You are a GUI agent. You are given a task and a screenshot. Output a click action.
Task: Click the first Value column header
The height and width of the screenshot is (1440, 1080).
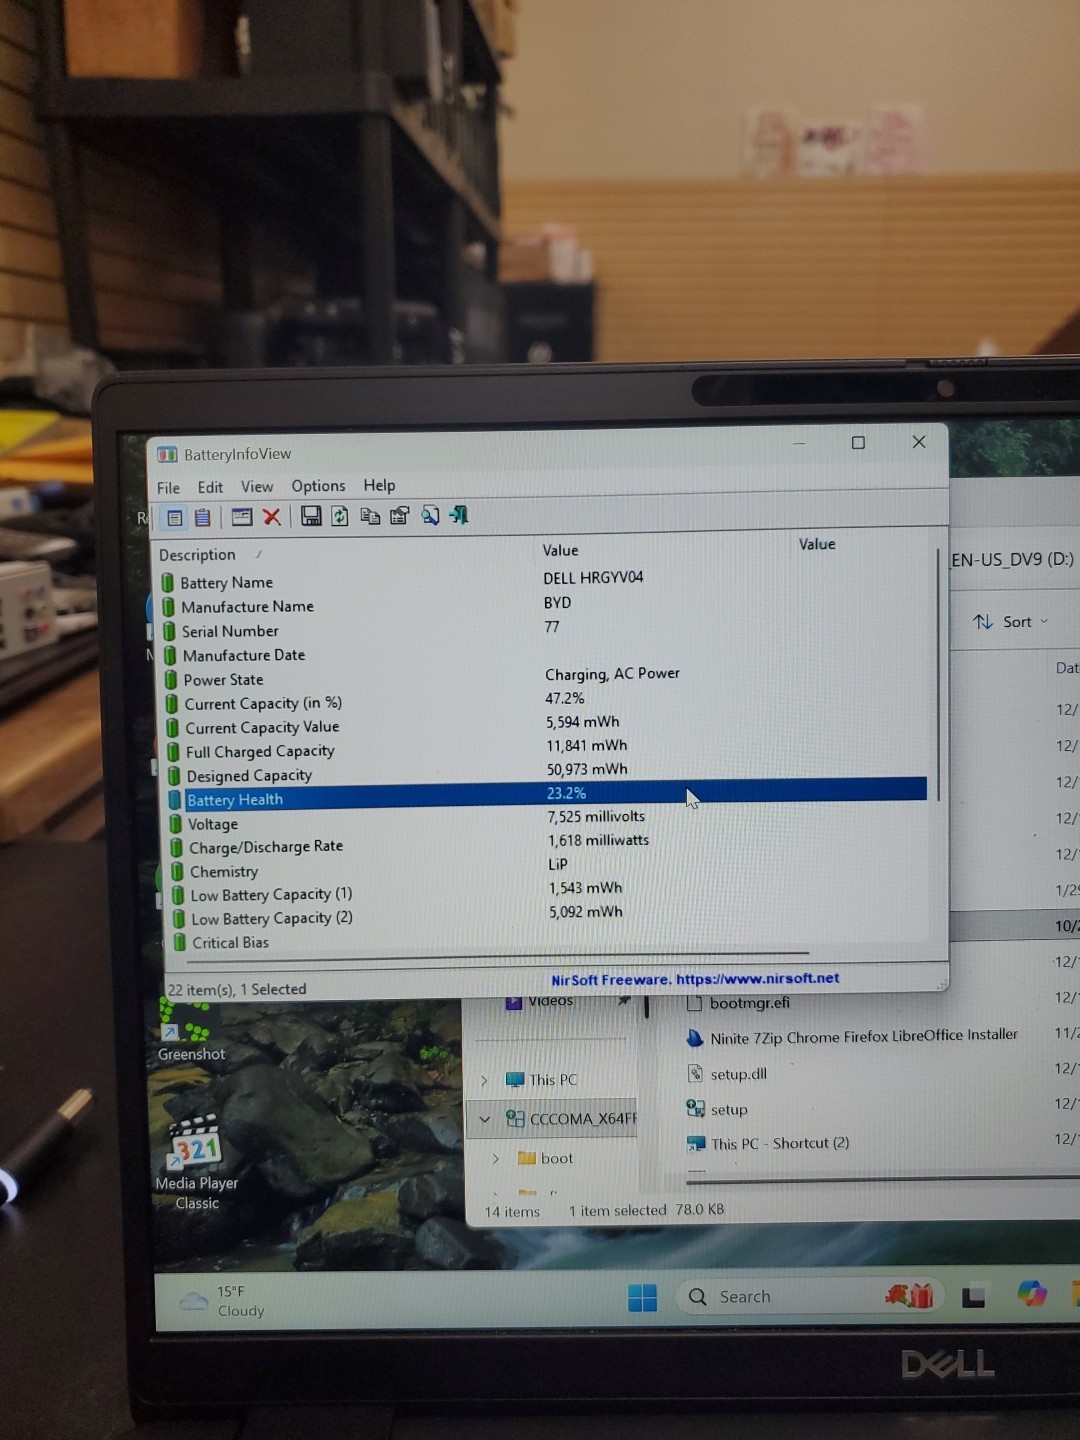(x=560, y=550)
